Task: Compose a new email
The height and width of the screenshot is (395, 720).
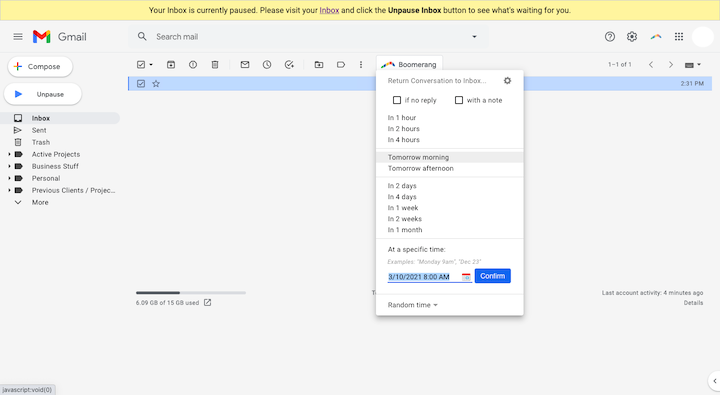Action: [x=40, y=67]
